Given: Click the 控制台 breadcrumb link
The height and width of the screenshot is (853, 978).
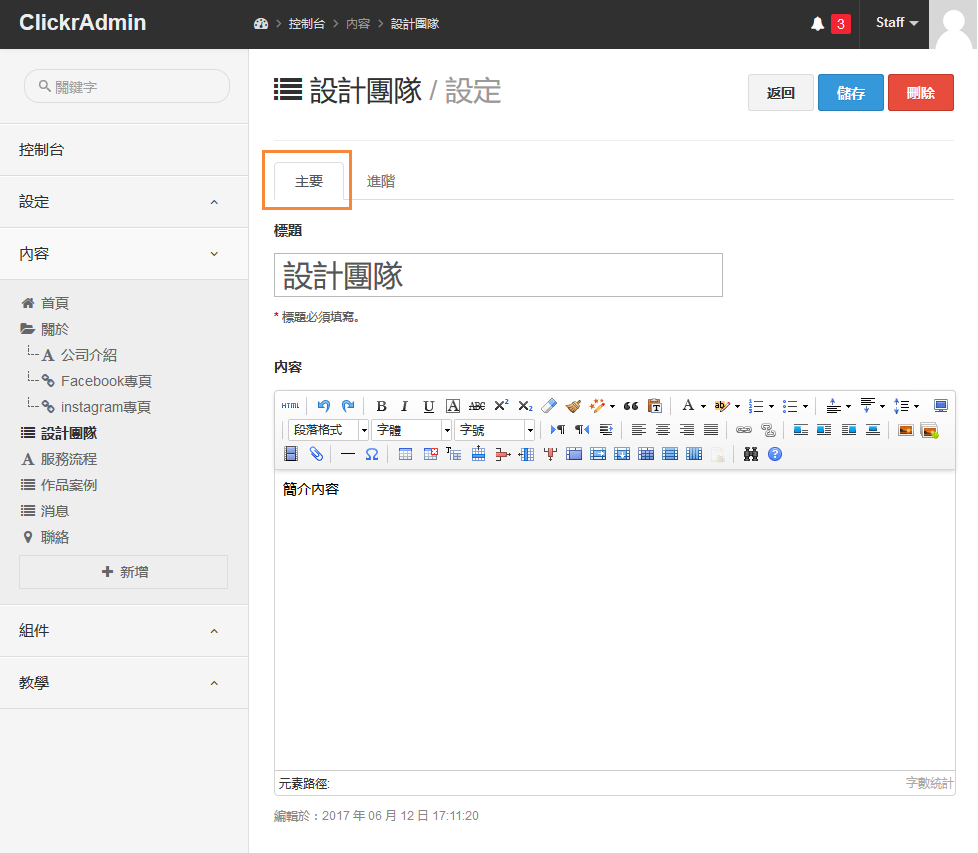Looking at the screenshot, I should pos(306,24).
